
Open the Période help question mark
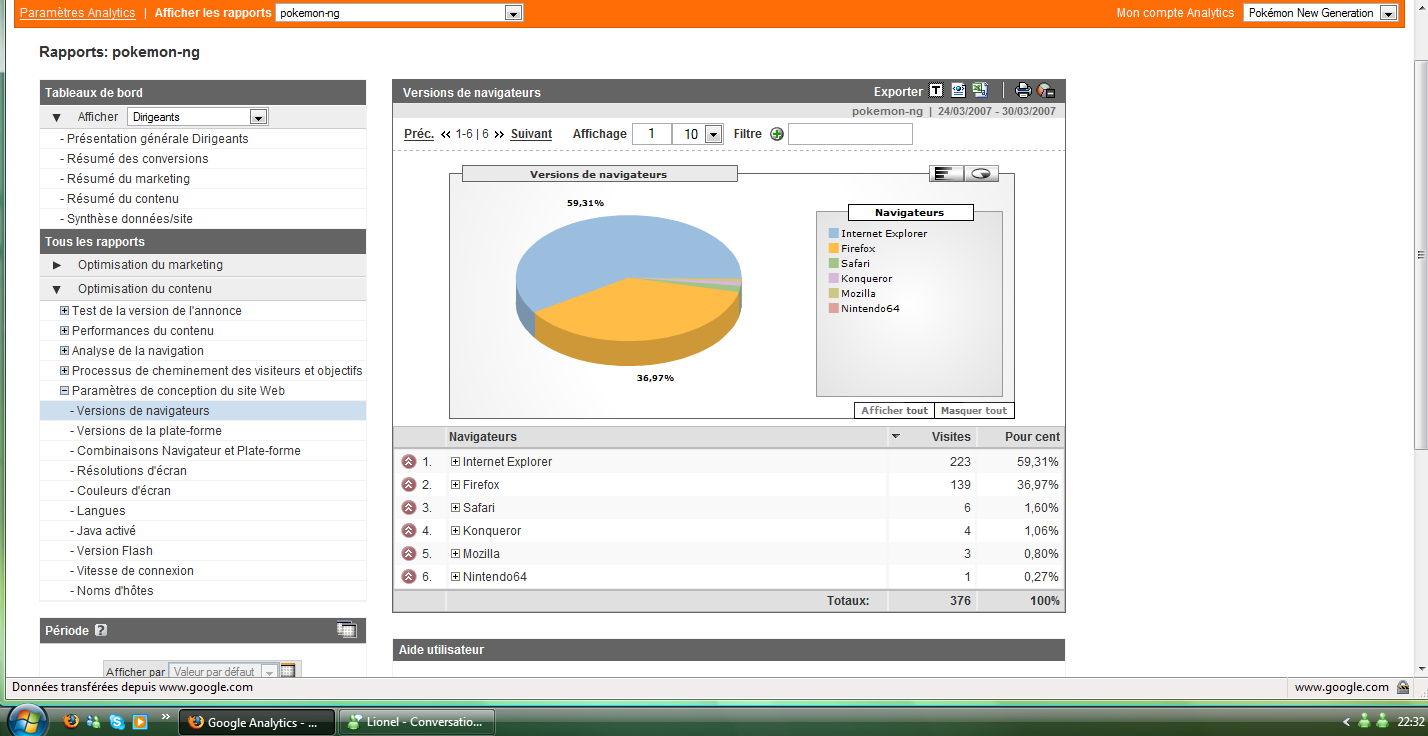[x=101, y=631]
